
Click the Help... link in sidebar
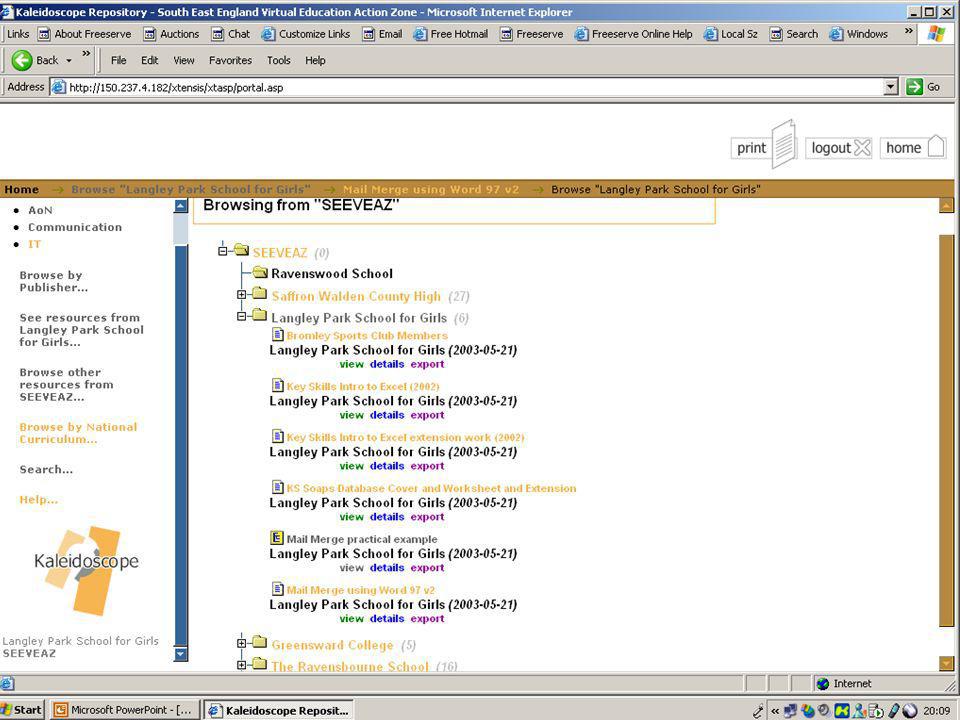tap(39, 500)
